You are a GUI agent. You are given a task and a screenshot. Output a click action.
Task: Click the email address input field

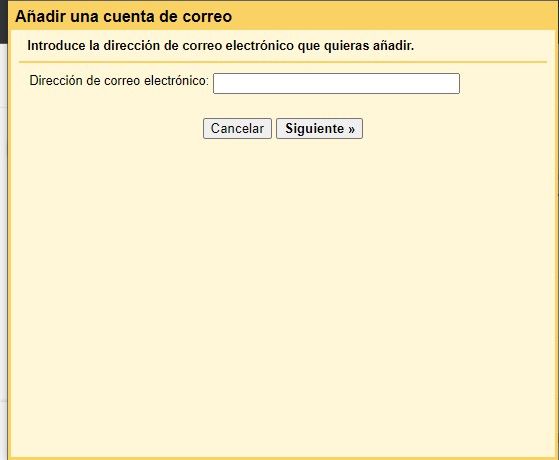(336, 84)
